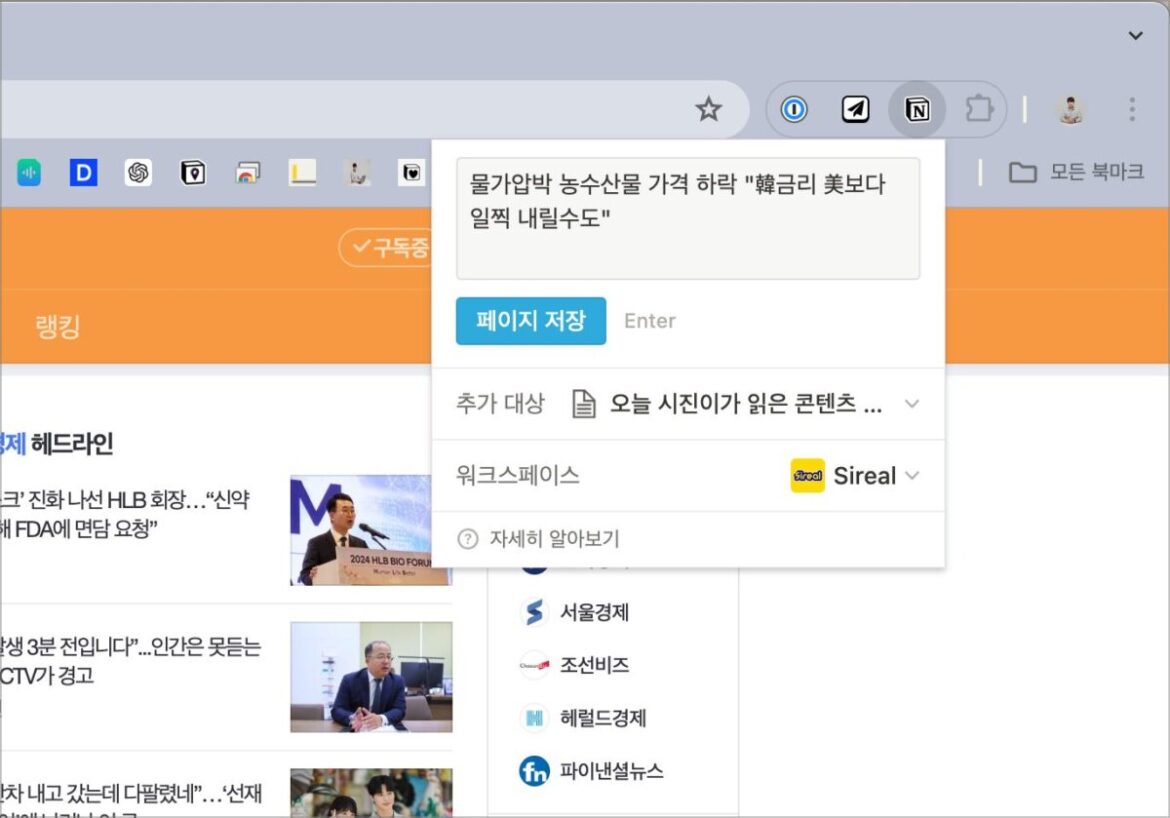Click the Notion Web Clipper extension icon
The height and width of the screenshot is (818, 1170).
916,110
